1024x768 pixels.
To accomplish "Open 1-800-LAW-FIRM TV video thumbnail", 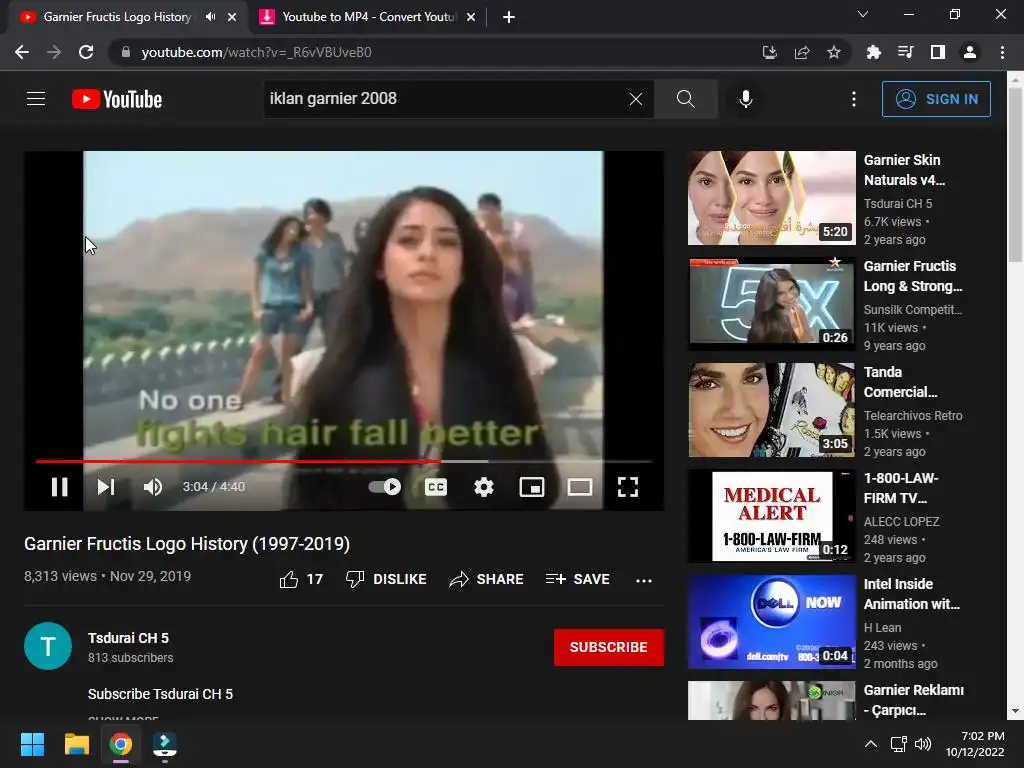I will 772,515.
